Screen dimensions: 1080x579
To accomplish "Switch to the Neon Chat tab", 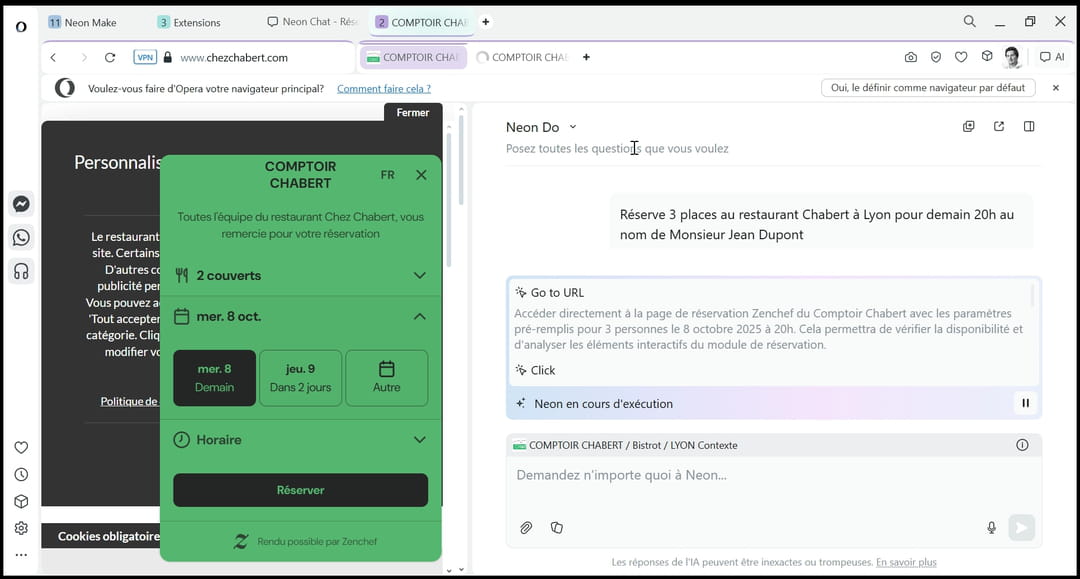I will click(x=312, y=22).
